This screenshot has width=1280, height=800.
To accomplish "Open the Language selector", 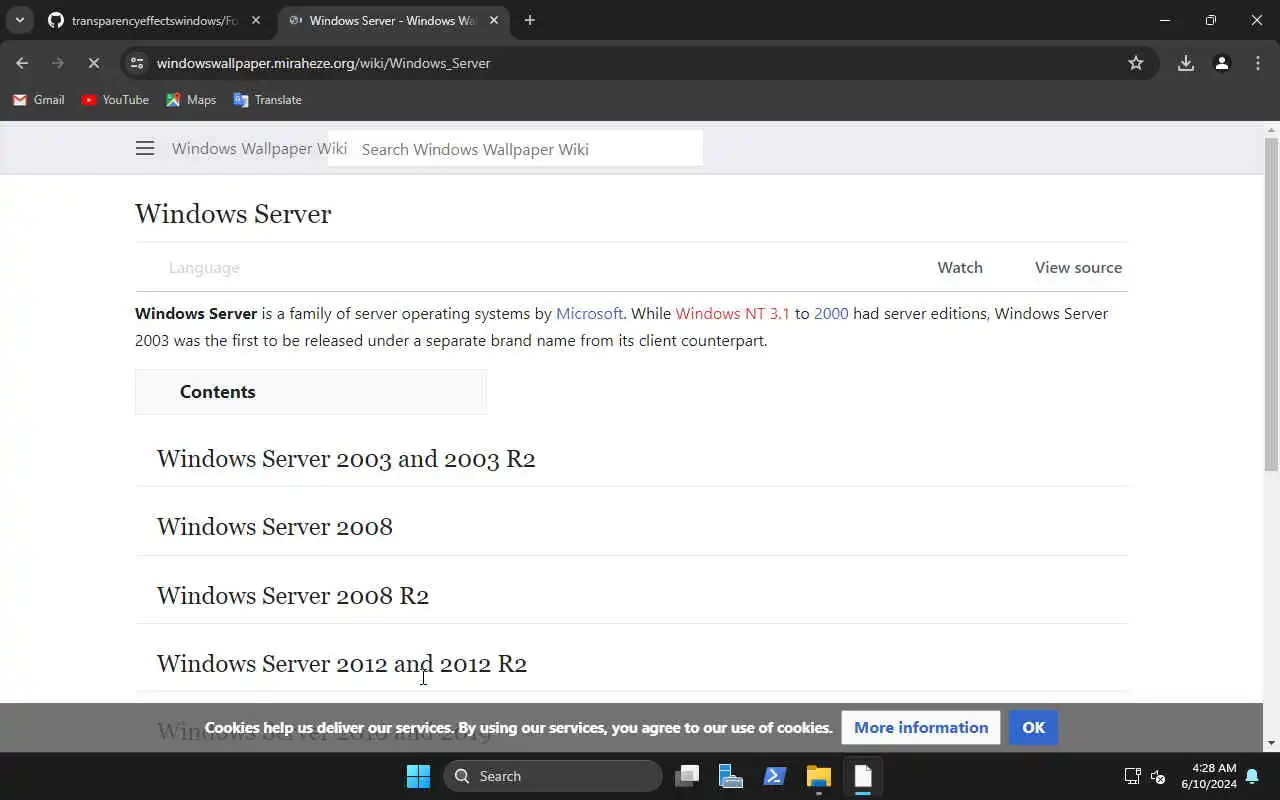I will click(204, 268).
